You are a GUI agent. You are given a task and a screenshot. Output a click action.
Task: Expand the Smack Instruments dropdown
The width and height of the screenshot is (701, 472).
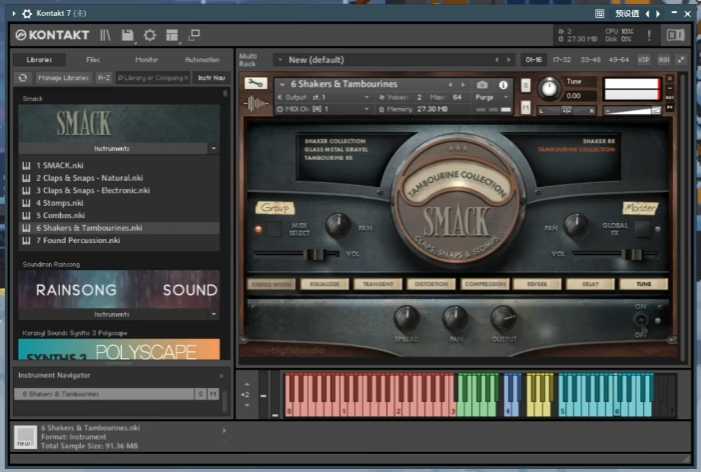[x=213, y=147]
